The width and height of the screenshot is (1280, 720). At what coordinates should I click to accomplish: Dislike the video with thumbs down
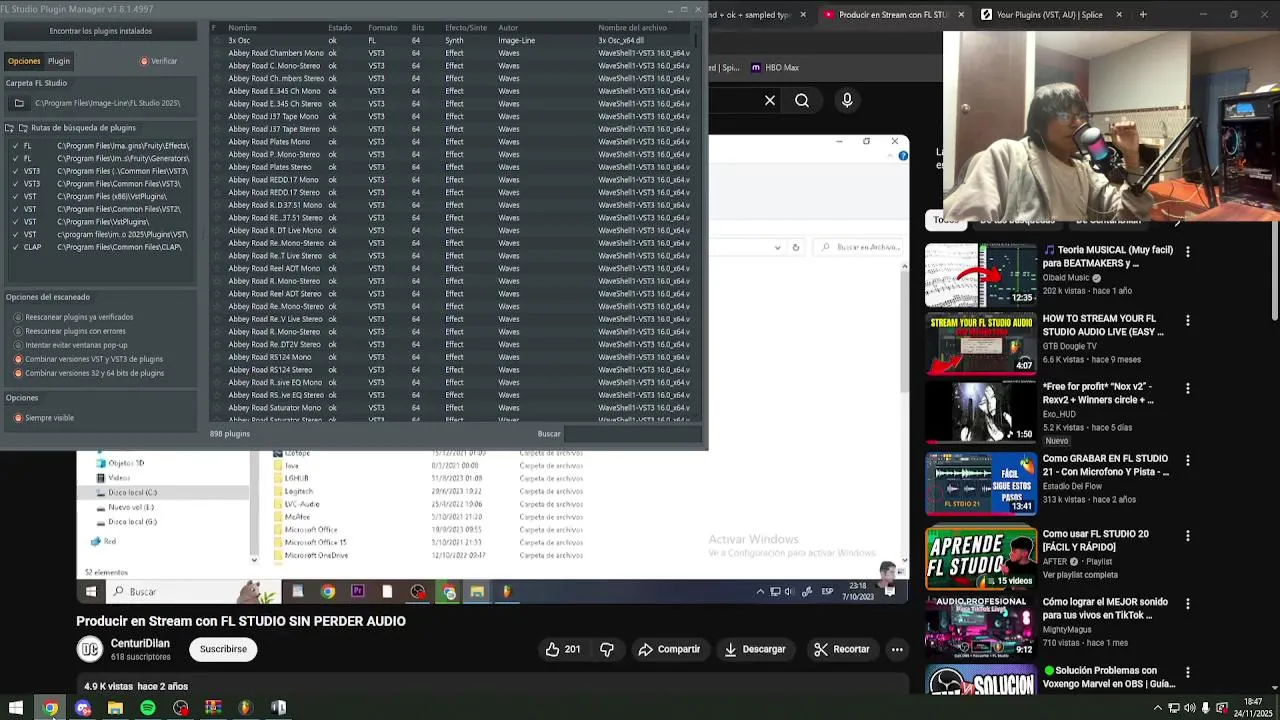point(607,649)
